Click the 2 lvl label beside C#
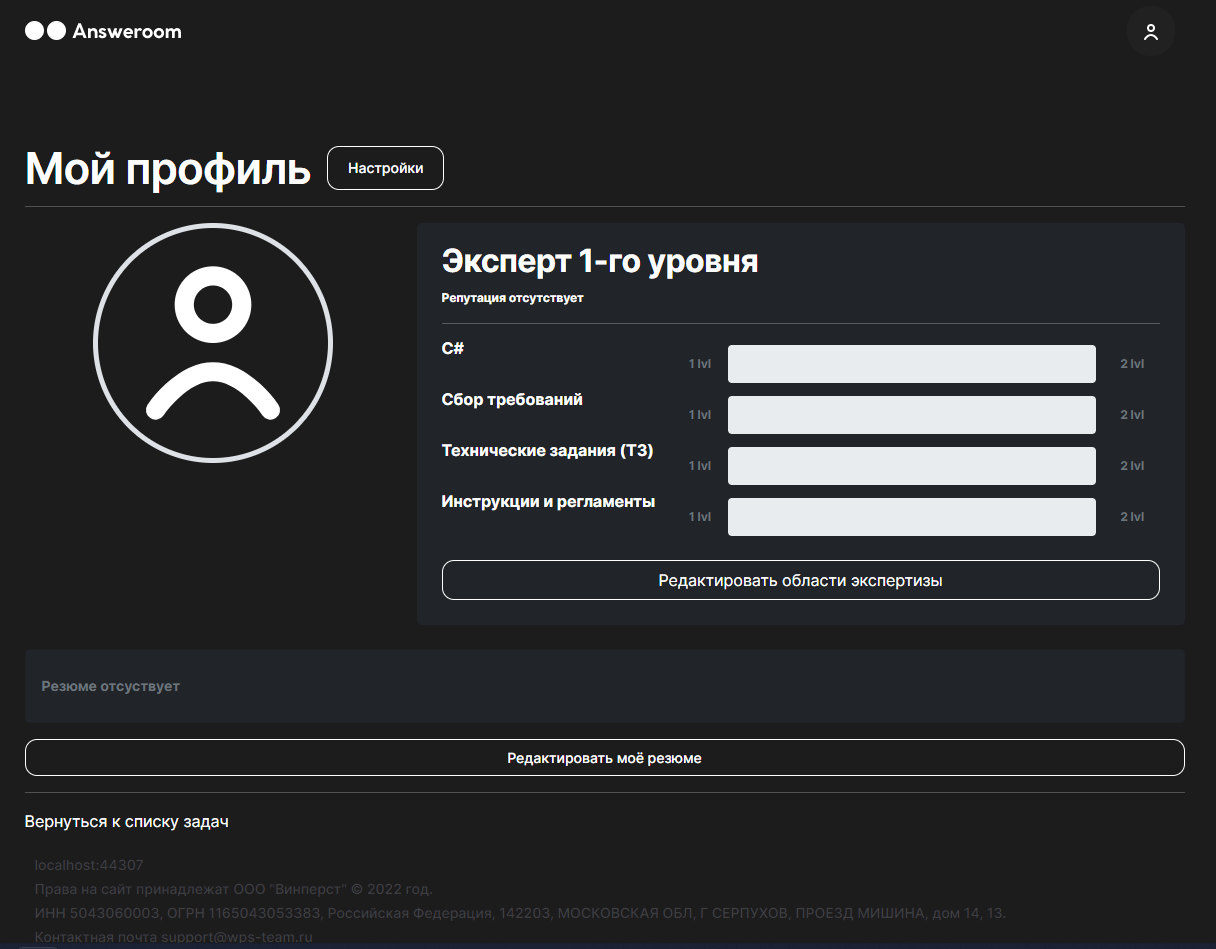Image resolution: width=1216 pixels, height=949 pixels. point(1132,364)
